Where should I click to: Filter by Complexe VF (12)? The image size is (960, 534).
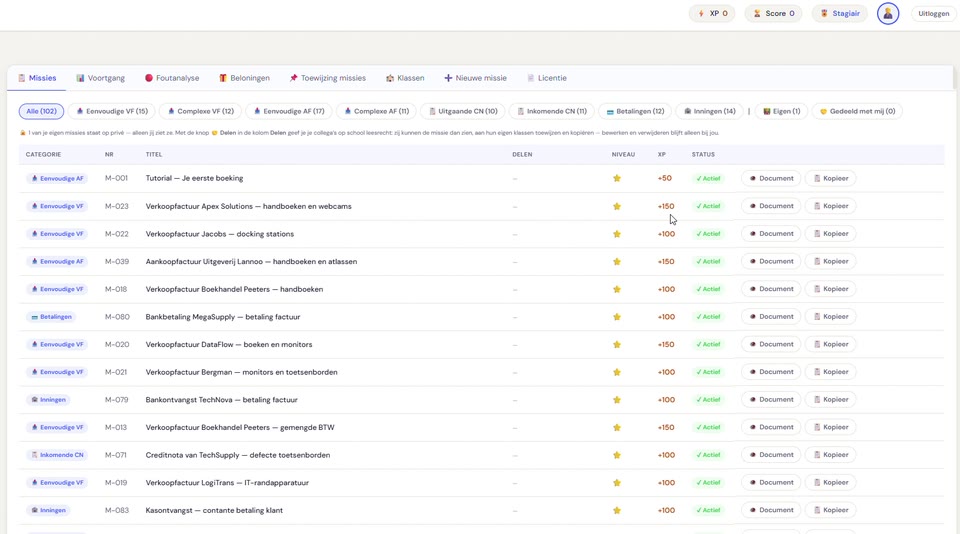coord(200,111)
